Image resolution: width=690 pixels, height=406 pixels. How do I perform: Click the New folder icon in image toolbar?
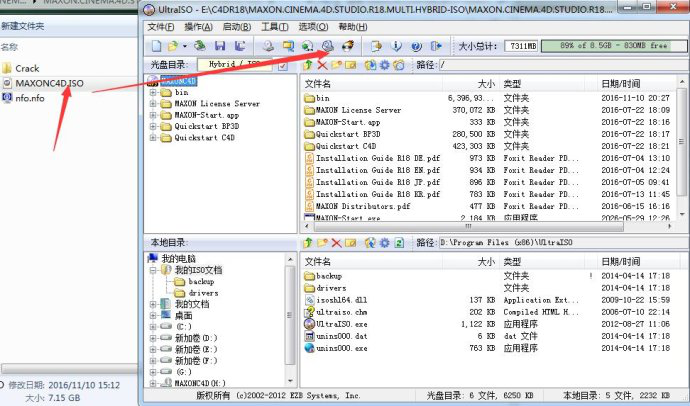pyautogui.click(x=337, y=65)
